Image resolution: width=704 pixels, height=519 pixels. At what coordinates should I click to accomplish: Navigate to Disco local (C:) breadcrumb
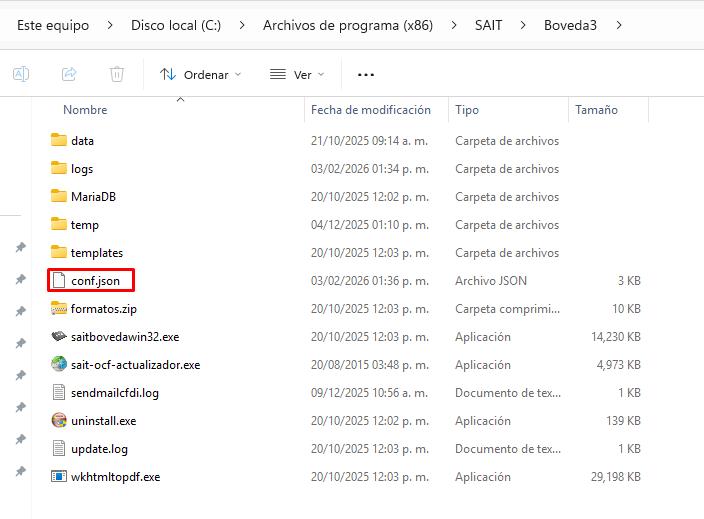[176, 24]
